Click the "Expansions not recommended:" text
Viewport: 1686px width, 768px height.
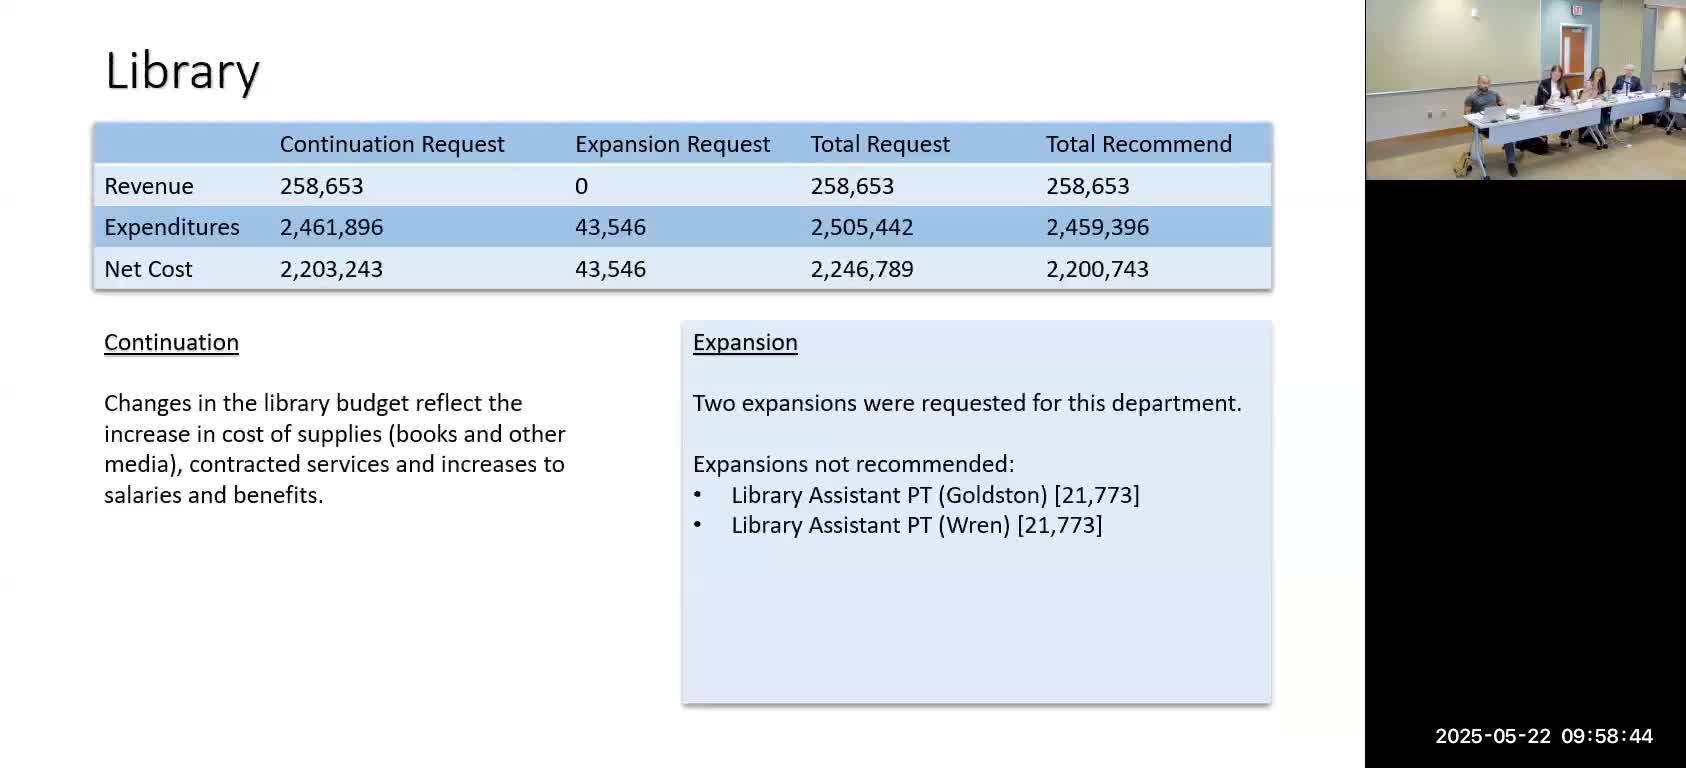[x=853, y=464]
